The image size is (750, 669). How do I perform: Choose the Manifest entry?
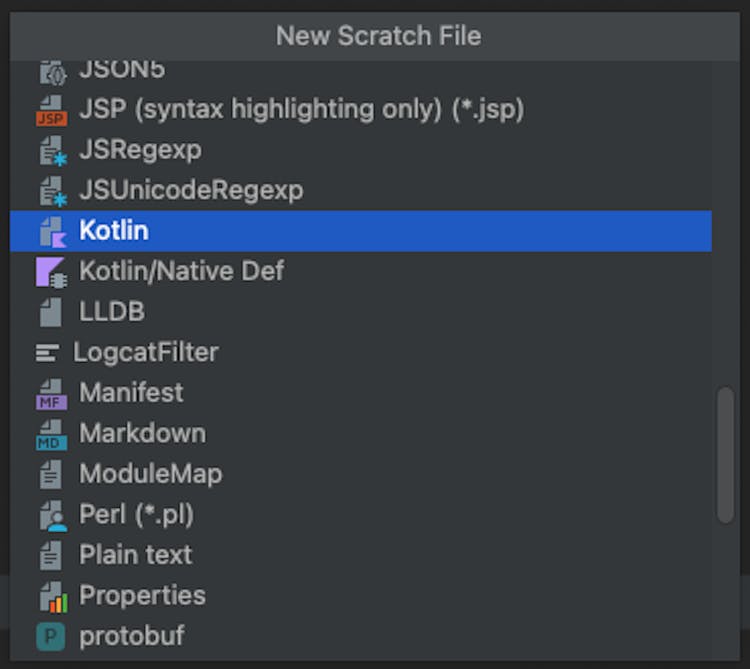point(131,393)
